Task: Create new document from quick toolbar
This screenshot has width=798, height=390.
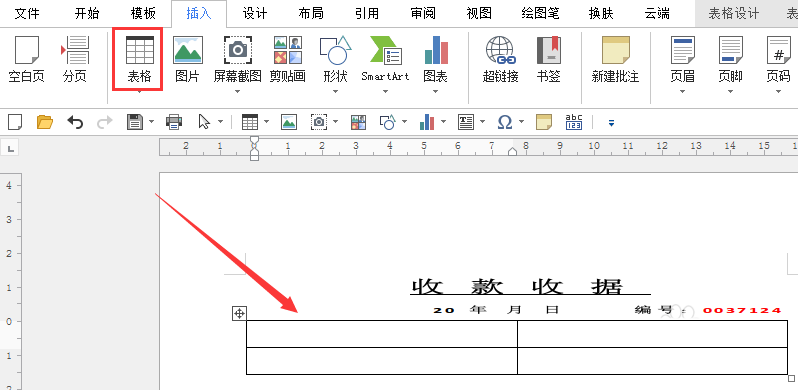Action: click(x=15, y=122)
